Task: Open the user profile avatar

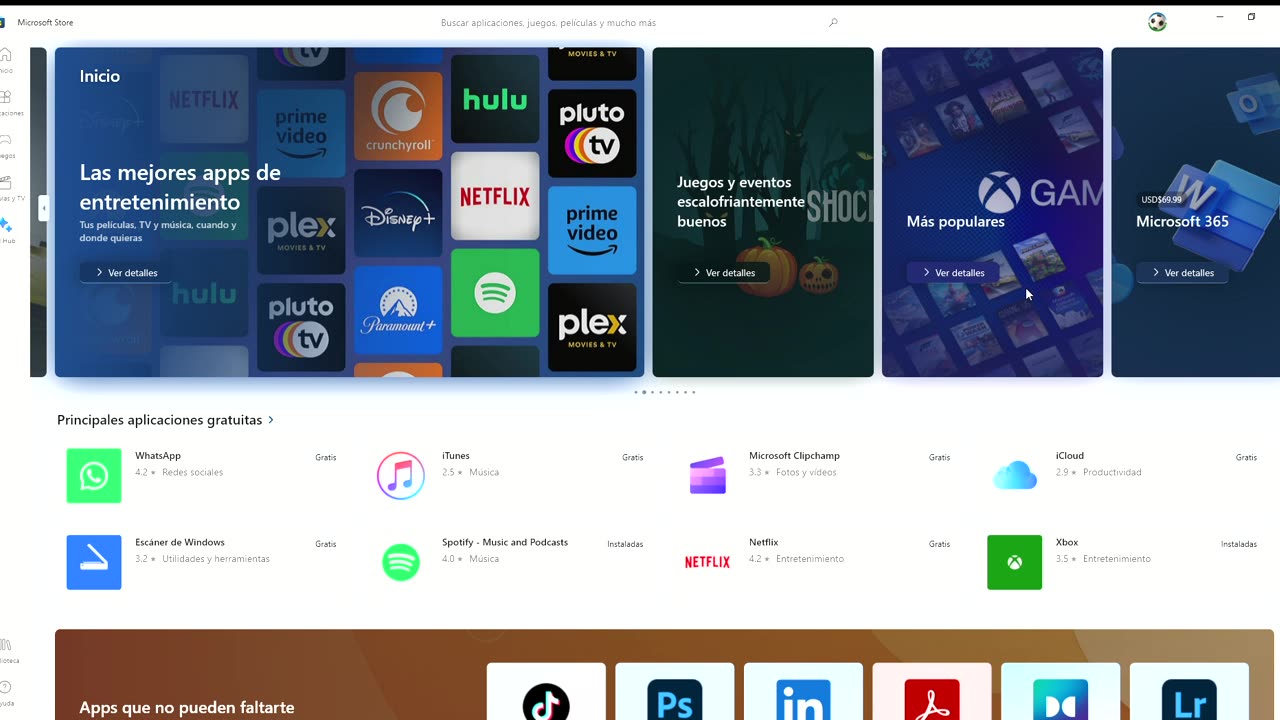Action: (1157, 22)
